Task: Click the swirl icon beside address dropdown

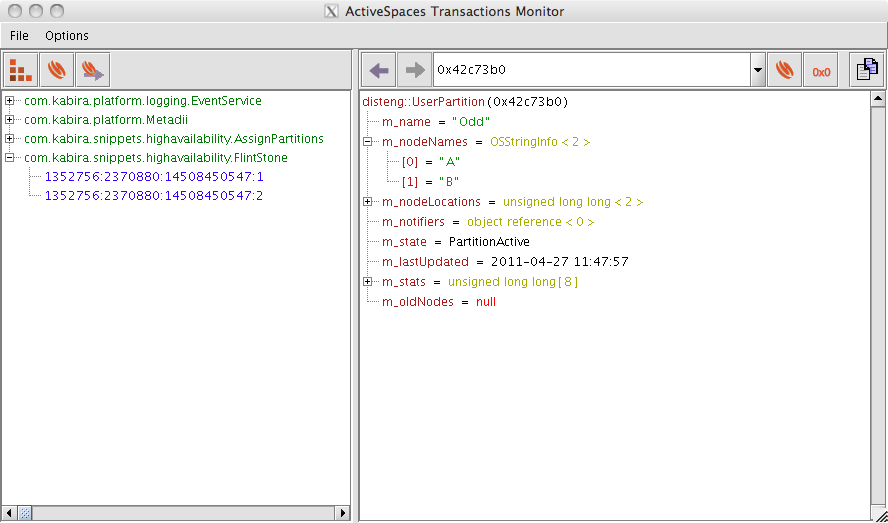Action: 785,70
